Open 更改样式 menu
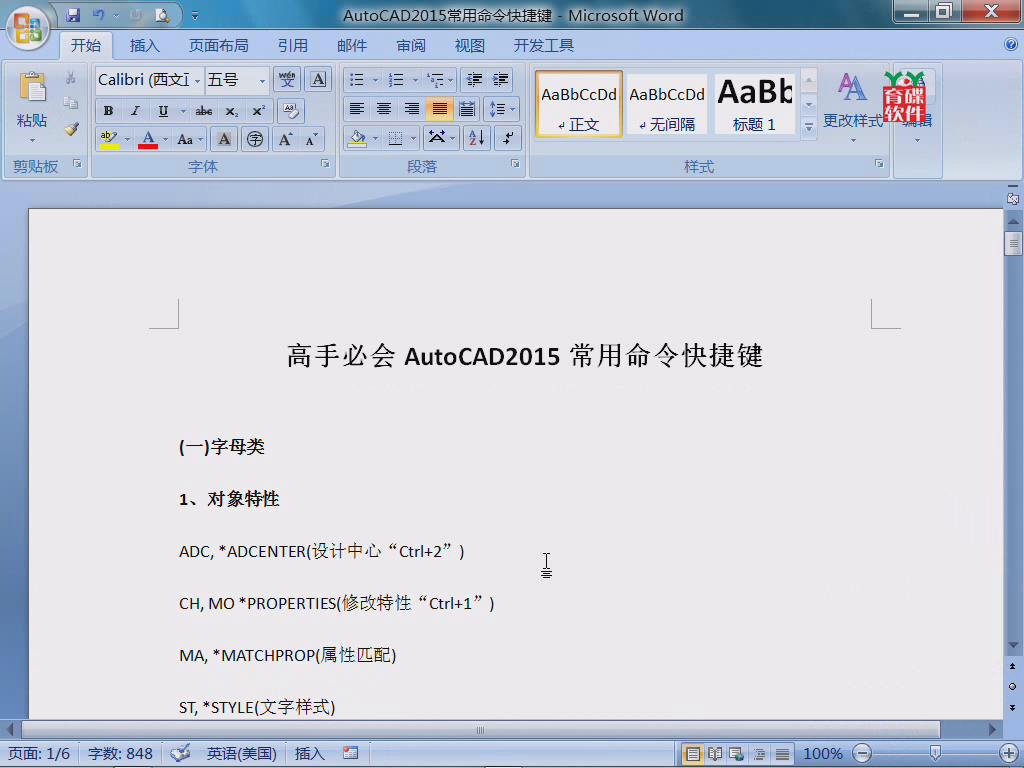Screen dimensions: 1024x768 (x=852, y=106)
